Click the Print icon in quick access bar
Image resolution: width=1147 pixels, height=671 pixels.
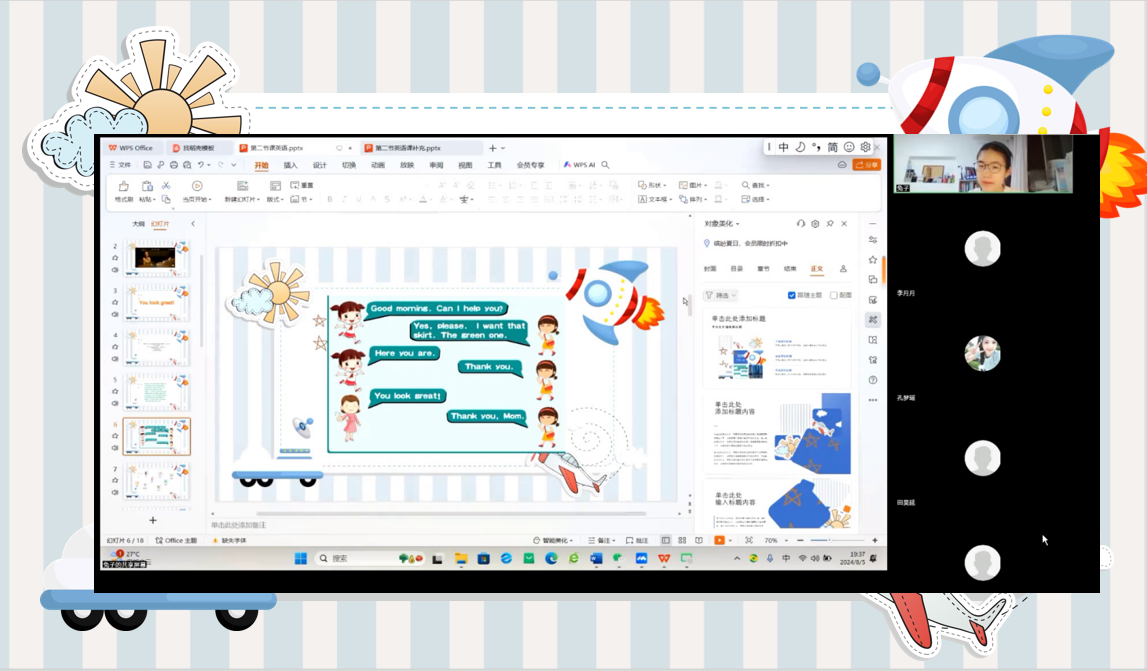pos(173,165)
